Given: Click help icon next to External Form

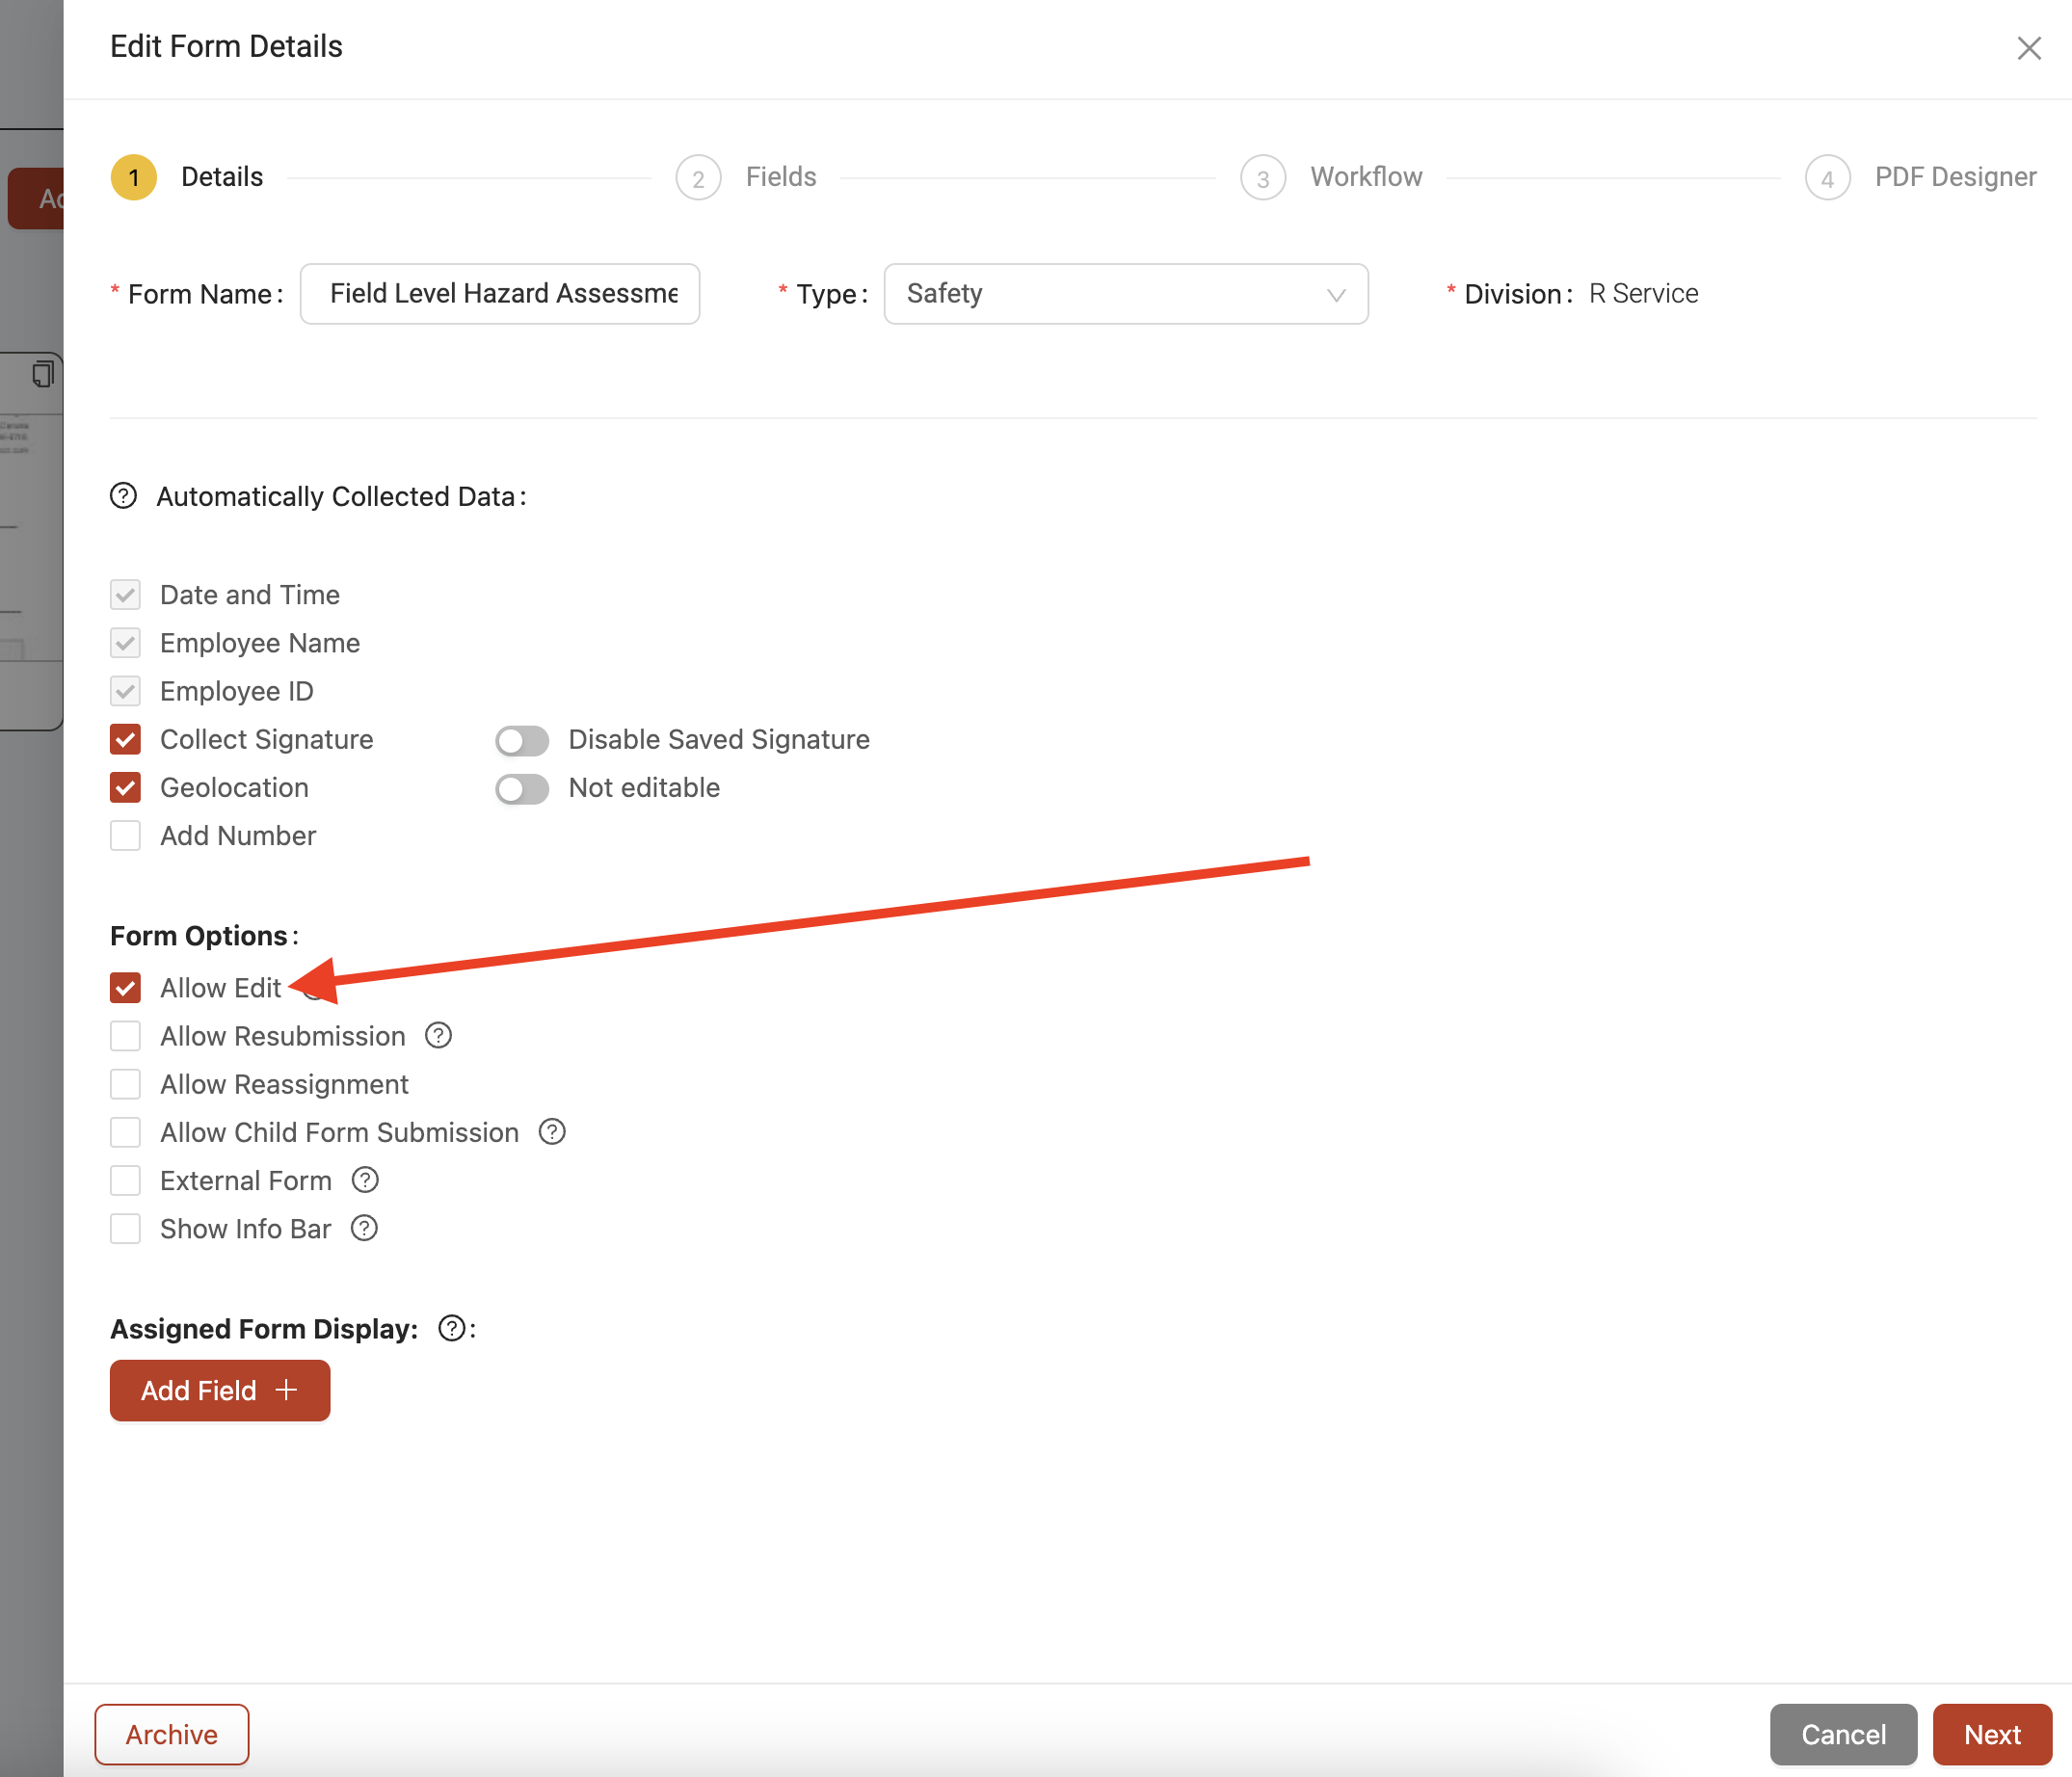Looking at the screenshot, I should tap(365, 1180).
